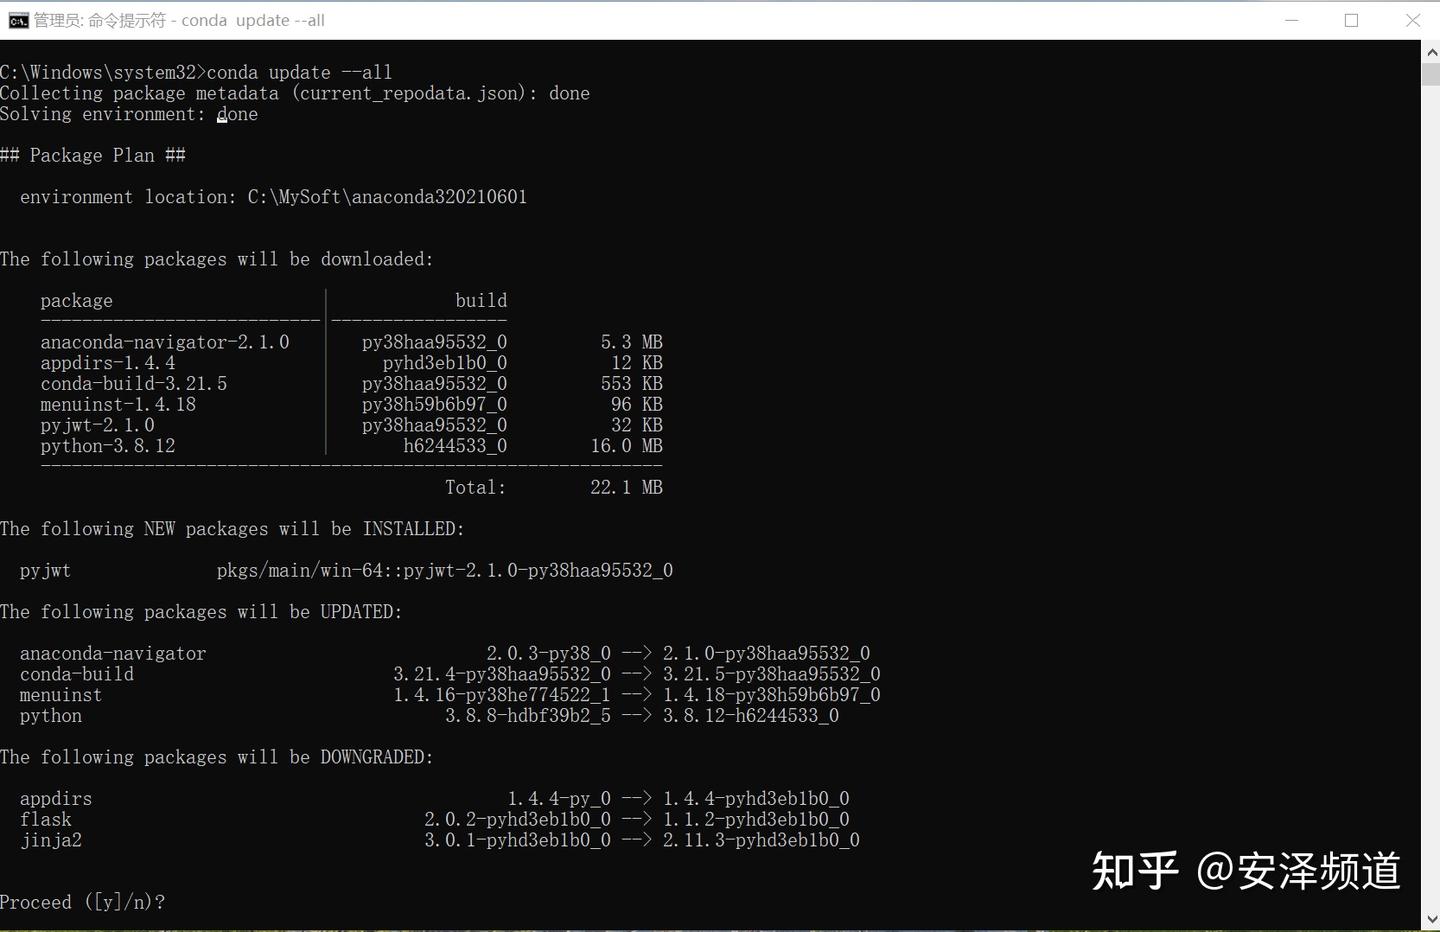This screenshot has height=932, width=1440.
Task: Click the close window X icon
Action: click(x=1413, y=20)
